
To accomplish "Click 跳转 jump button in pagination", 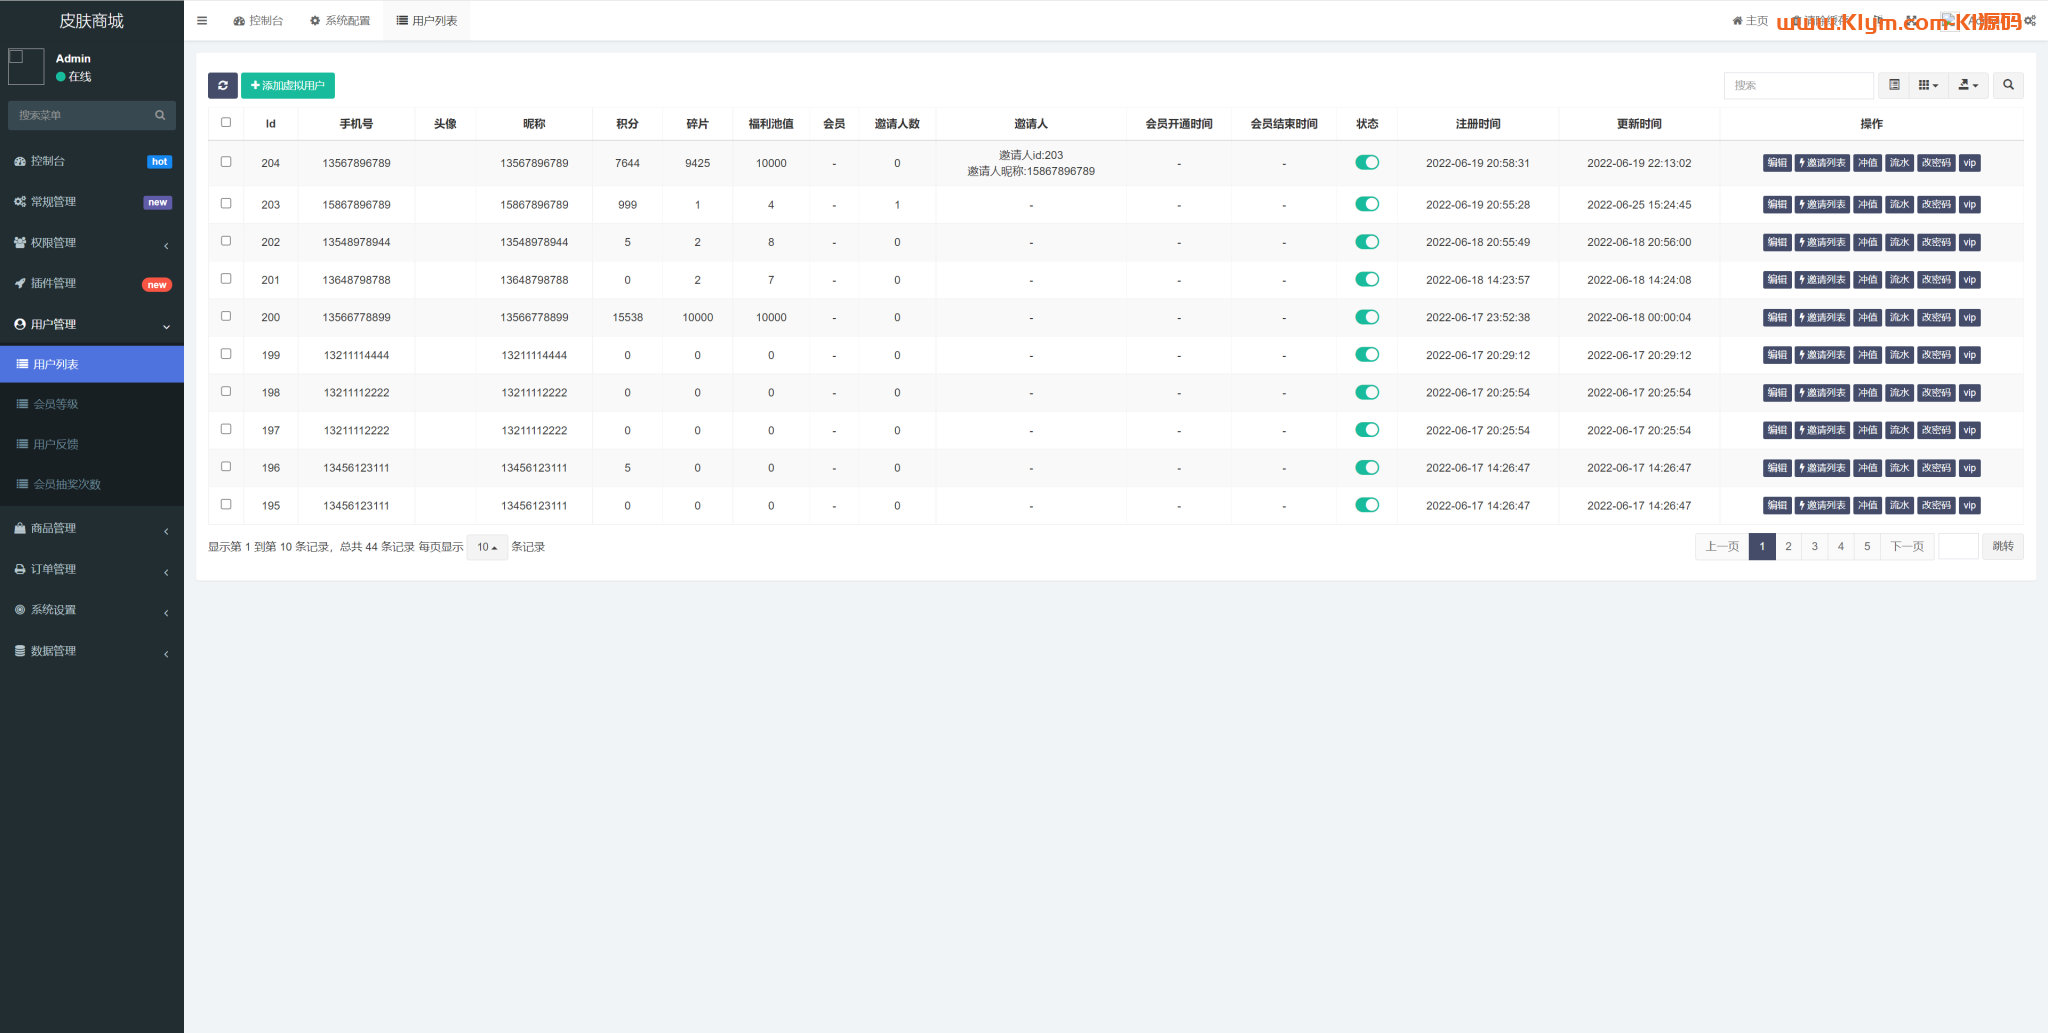I will tap(2003, 546).
